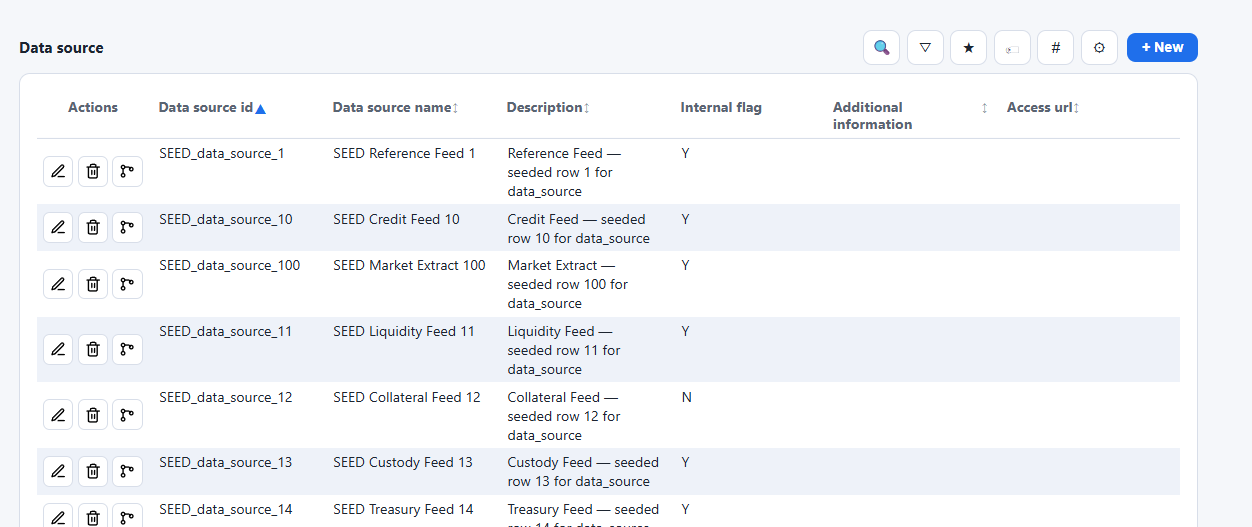Open the filter triangle icon

click(x=925, y=48)
